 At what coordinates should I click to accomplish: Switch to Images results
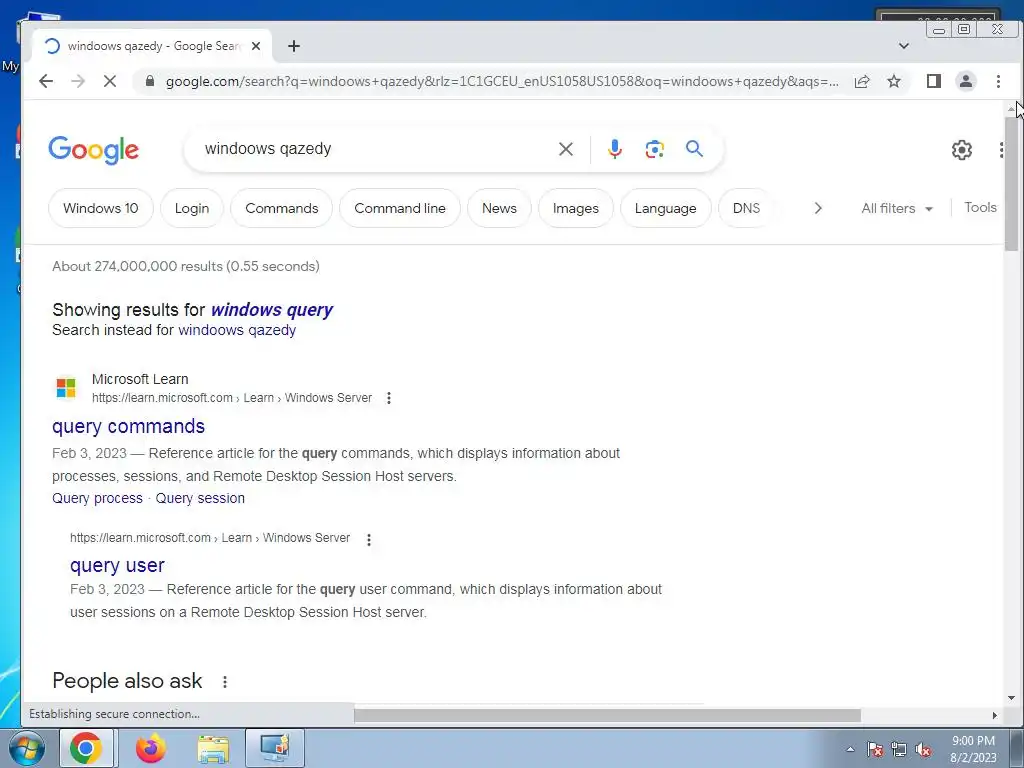coord(575,208)
